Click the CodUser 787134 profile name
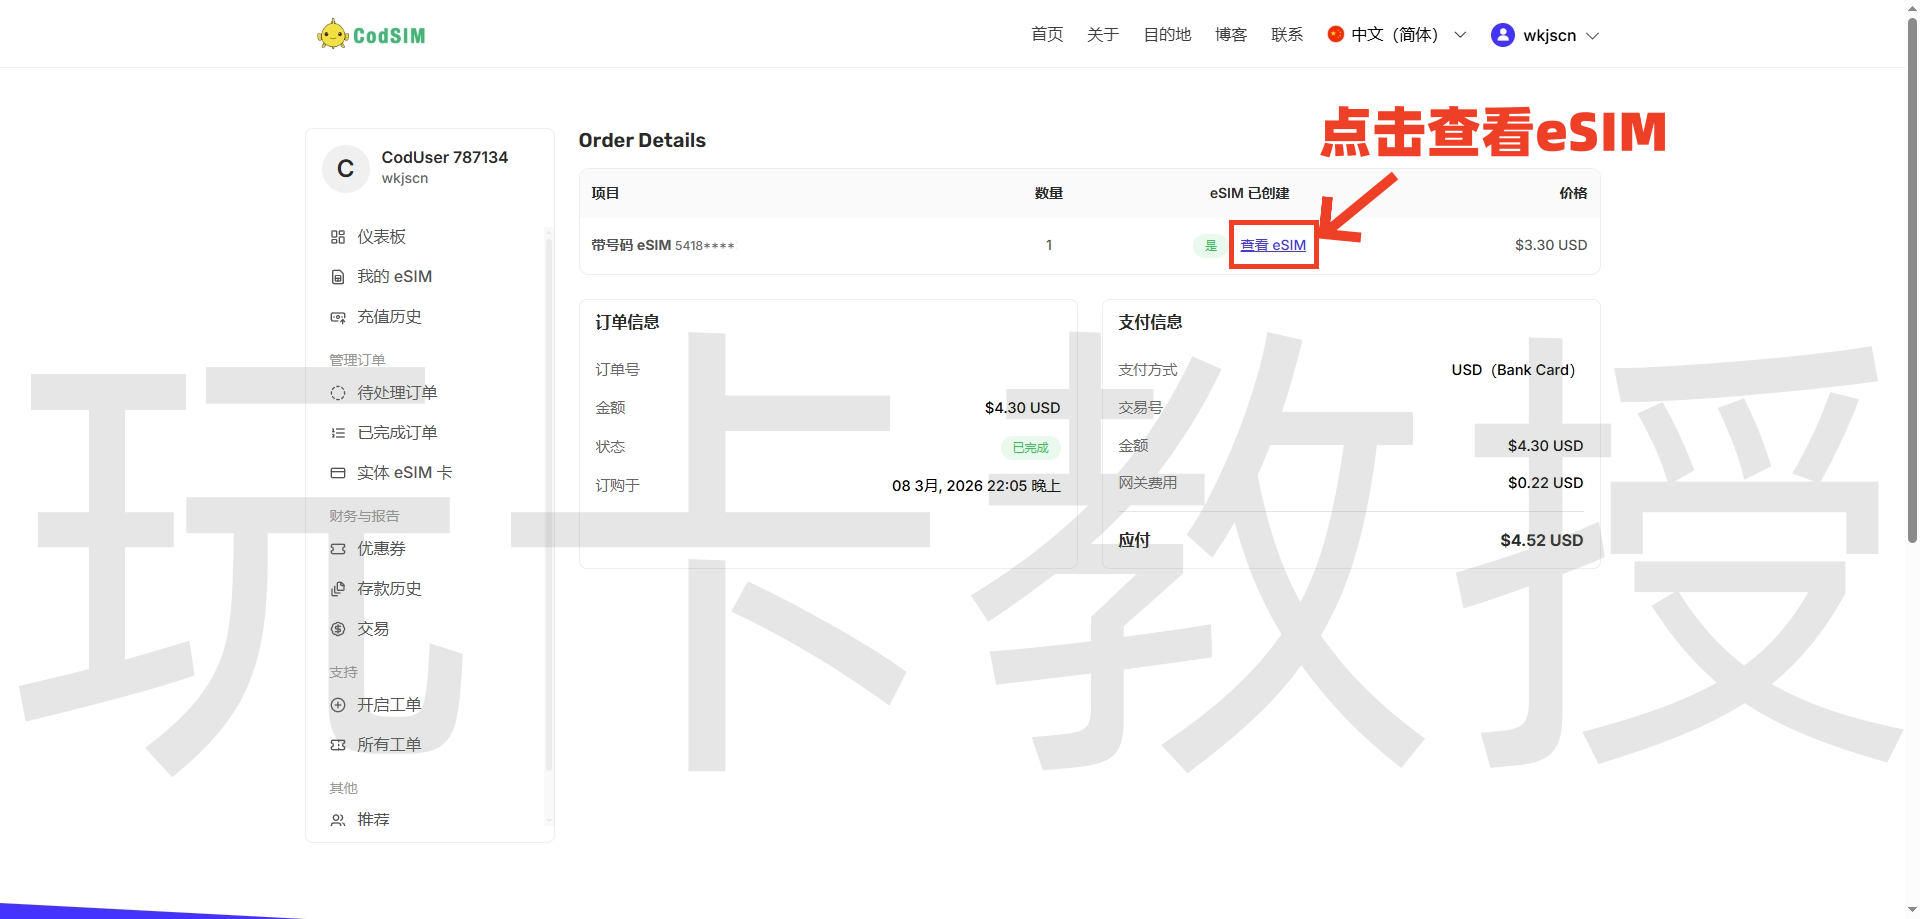Image resolution: width=1920 pixels, height=919 pixels. [x=444, y=157]
